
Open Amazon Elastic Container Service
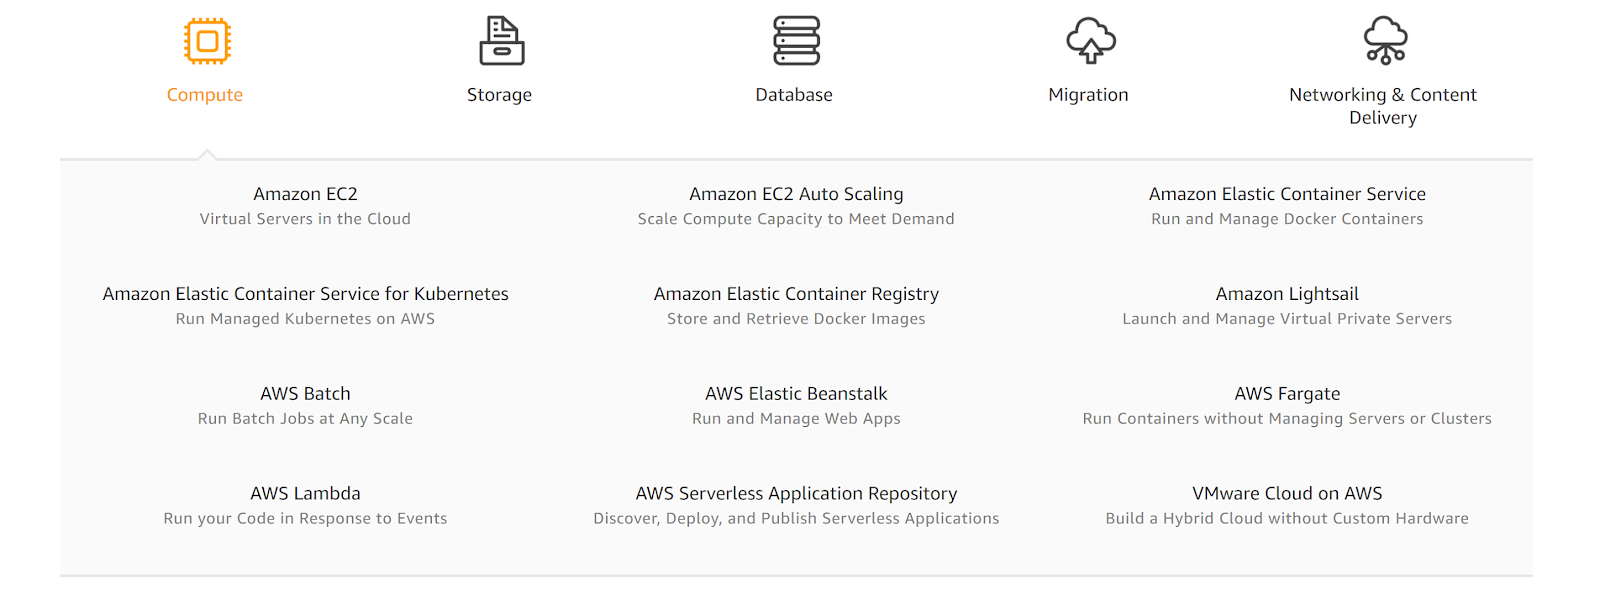pyautogui.click(x=1287, y=193)
